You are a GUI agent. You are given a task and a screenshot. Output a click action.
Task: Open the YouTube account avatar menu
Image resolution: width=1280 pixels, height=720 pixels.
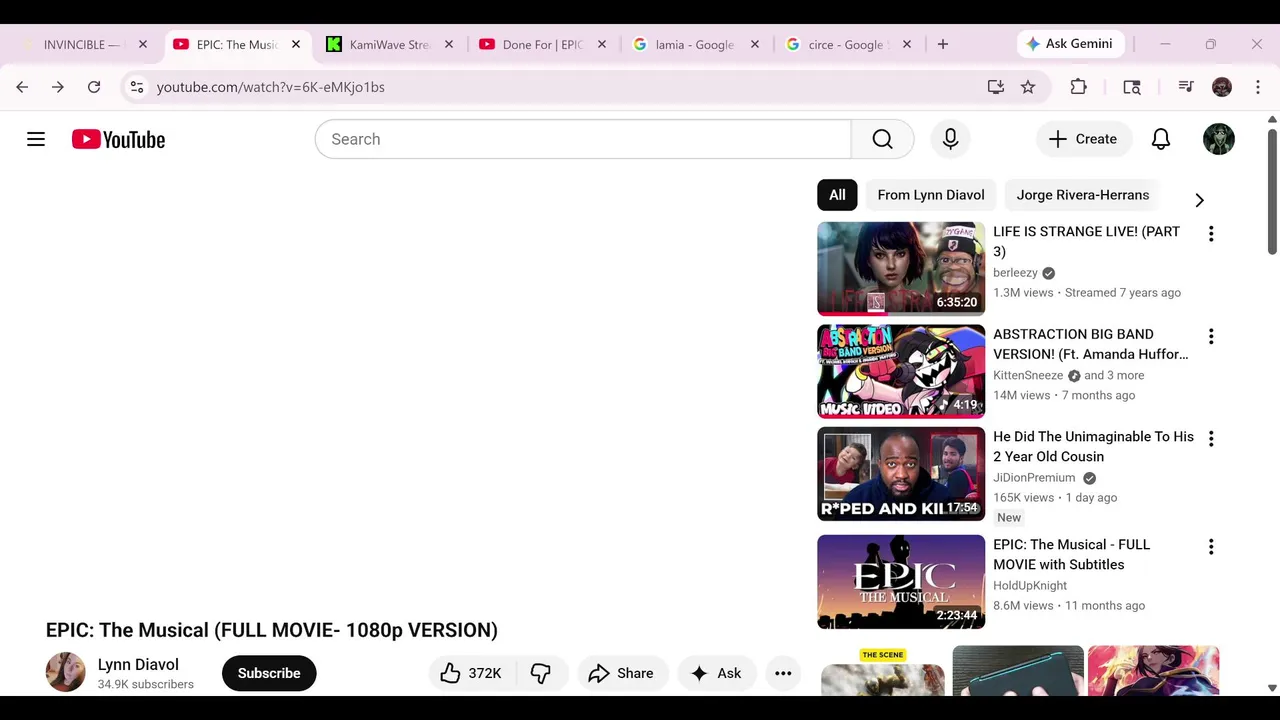tap(1218, 139)
